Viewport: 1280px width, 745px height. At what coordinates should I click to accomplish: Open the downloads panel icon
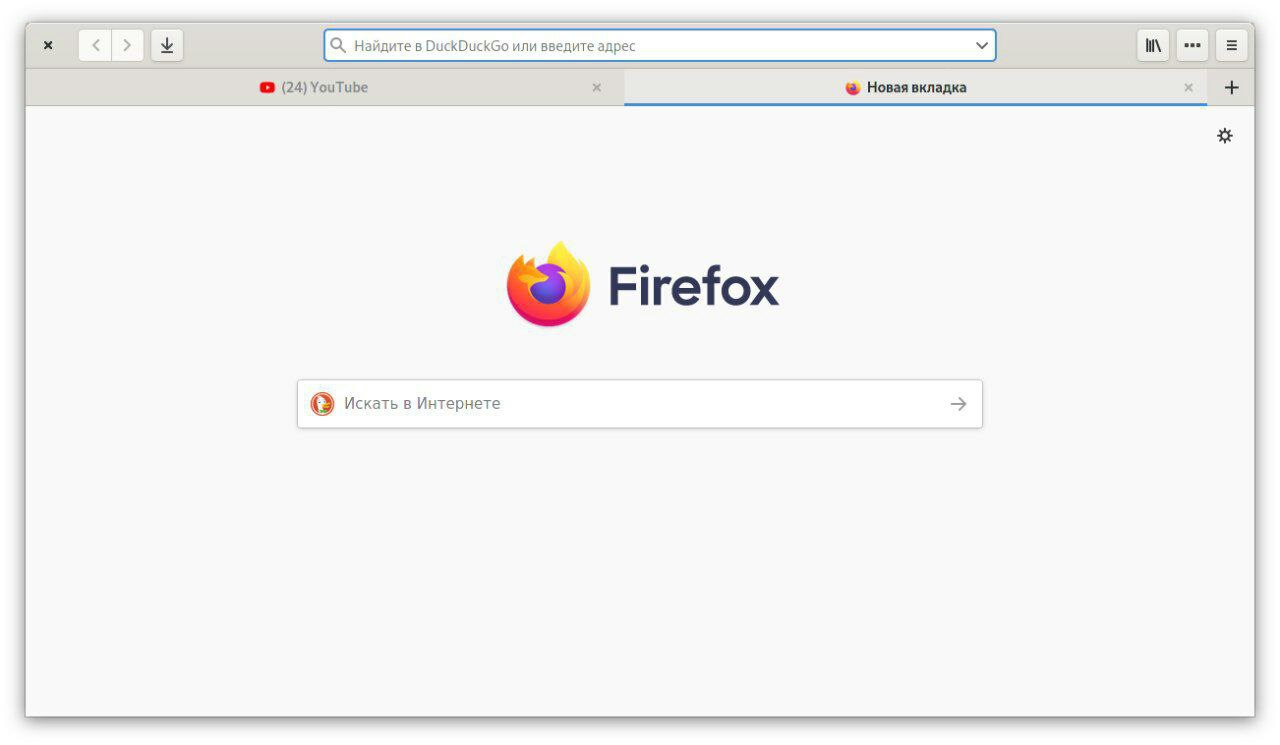[x=167, y=45]
